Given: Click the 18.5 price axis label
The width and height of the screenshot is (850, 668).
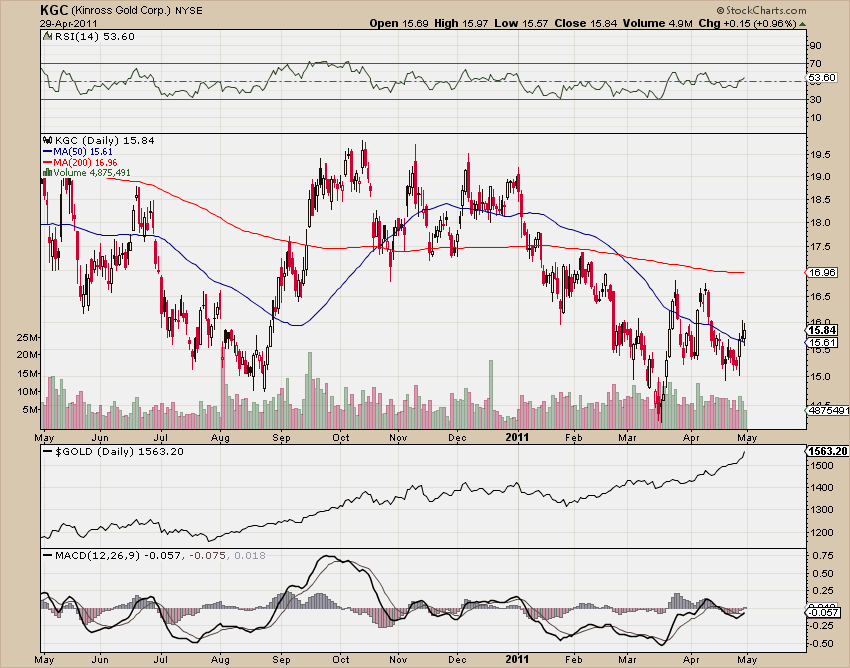Looking at the screenshot, I should coord(820,200).
